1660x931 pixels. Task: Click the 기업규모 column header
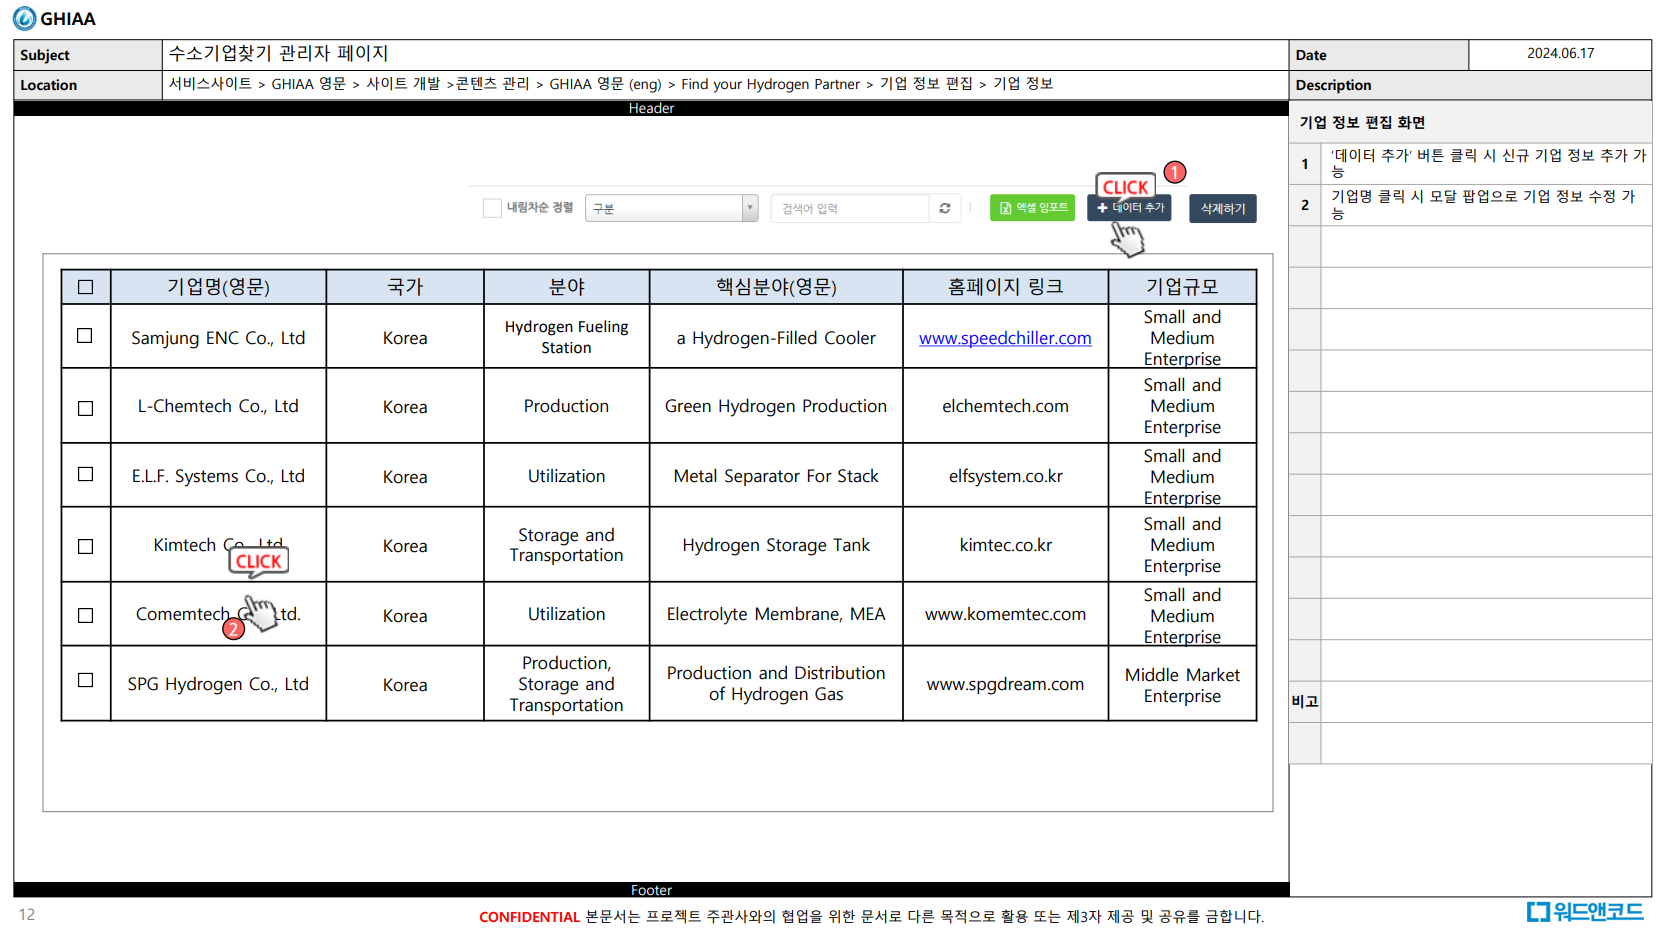1182,287
